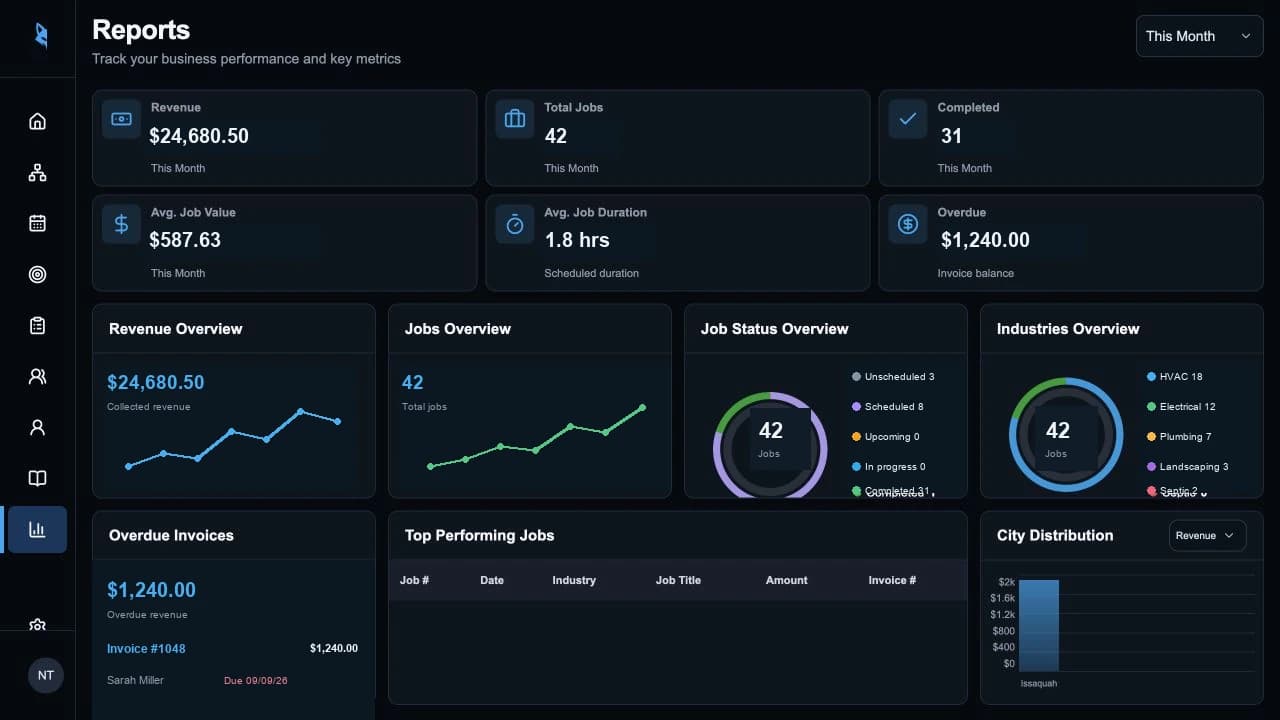Open the org-chart hierarchy sidebar icon
The width and height of the screenshot is (1280, 720).
click(x=37, y=172)
